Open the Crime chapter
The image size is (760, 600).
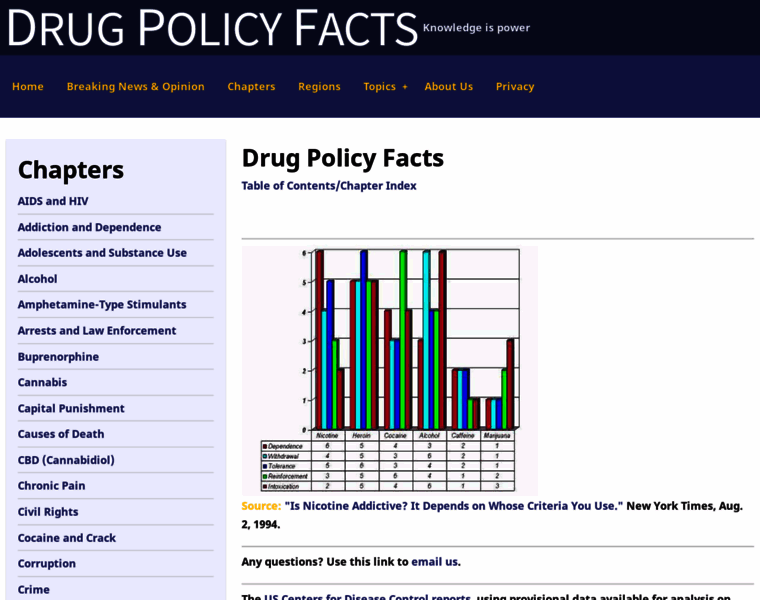coord(33,590)
